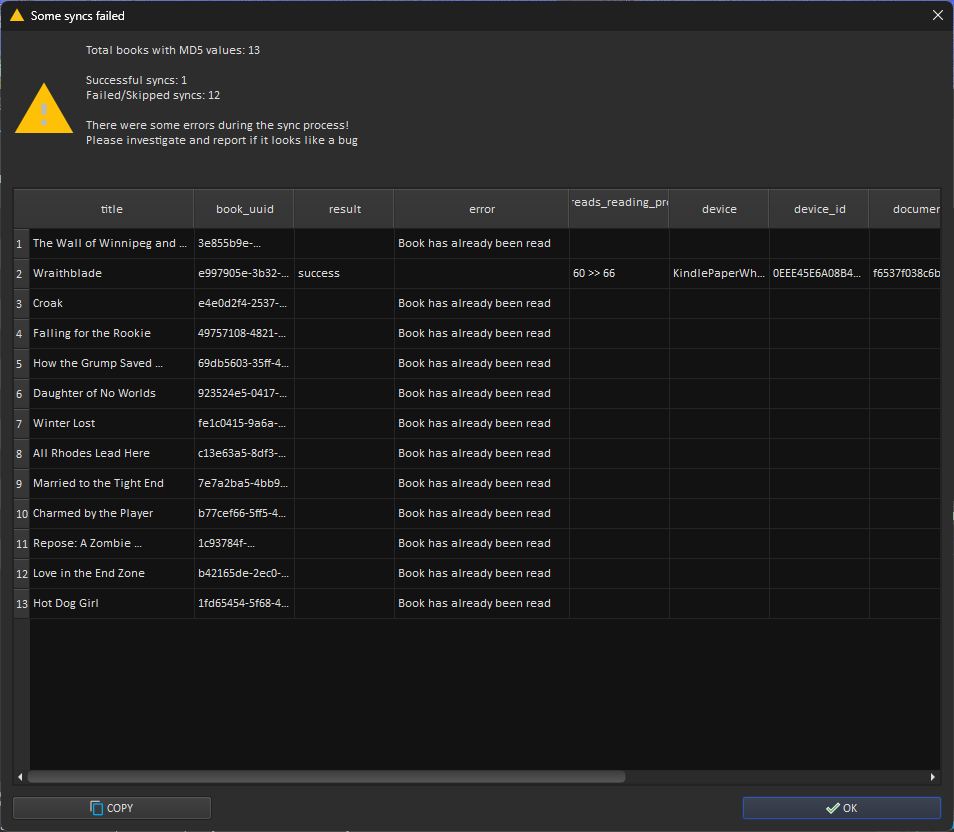Click the KindlePaperWh... device cell
This screenshot has width=954, height=832.
point(719,273)
